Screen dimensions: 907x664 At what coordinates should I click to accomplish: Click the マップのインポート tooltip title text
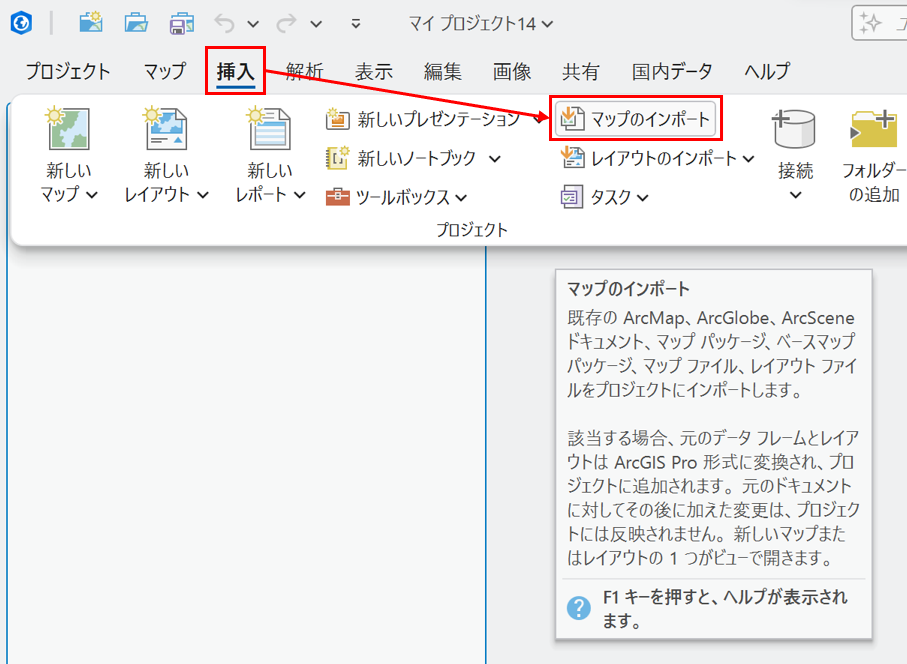628,289
